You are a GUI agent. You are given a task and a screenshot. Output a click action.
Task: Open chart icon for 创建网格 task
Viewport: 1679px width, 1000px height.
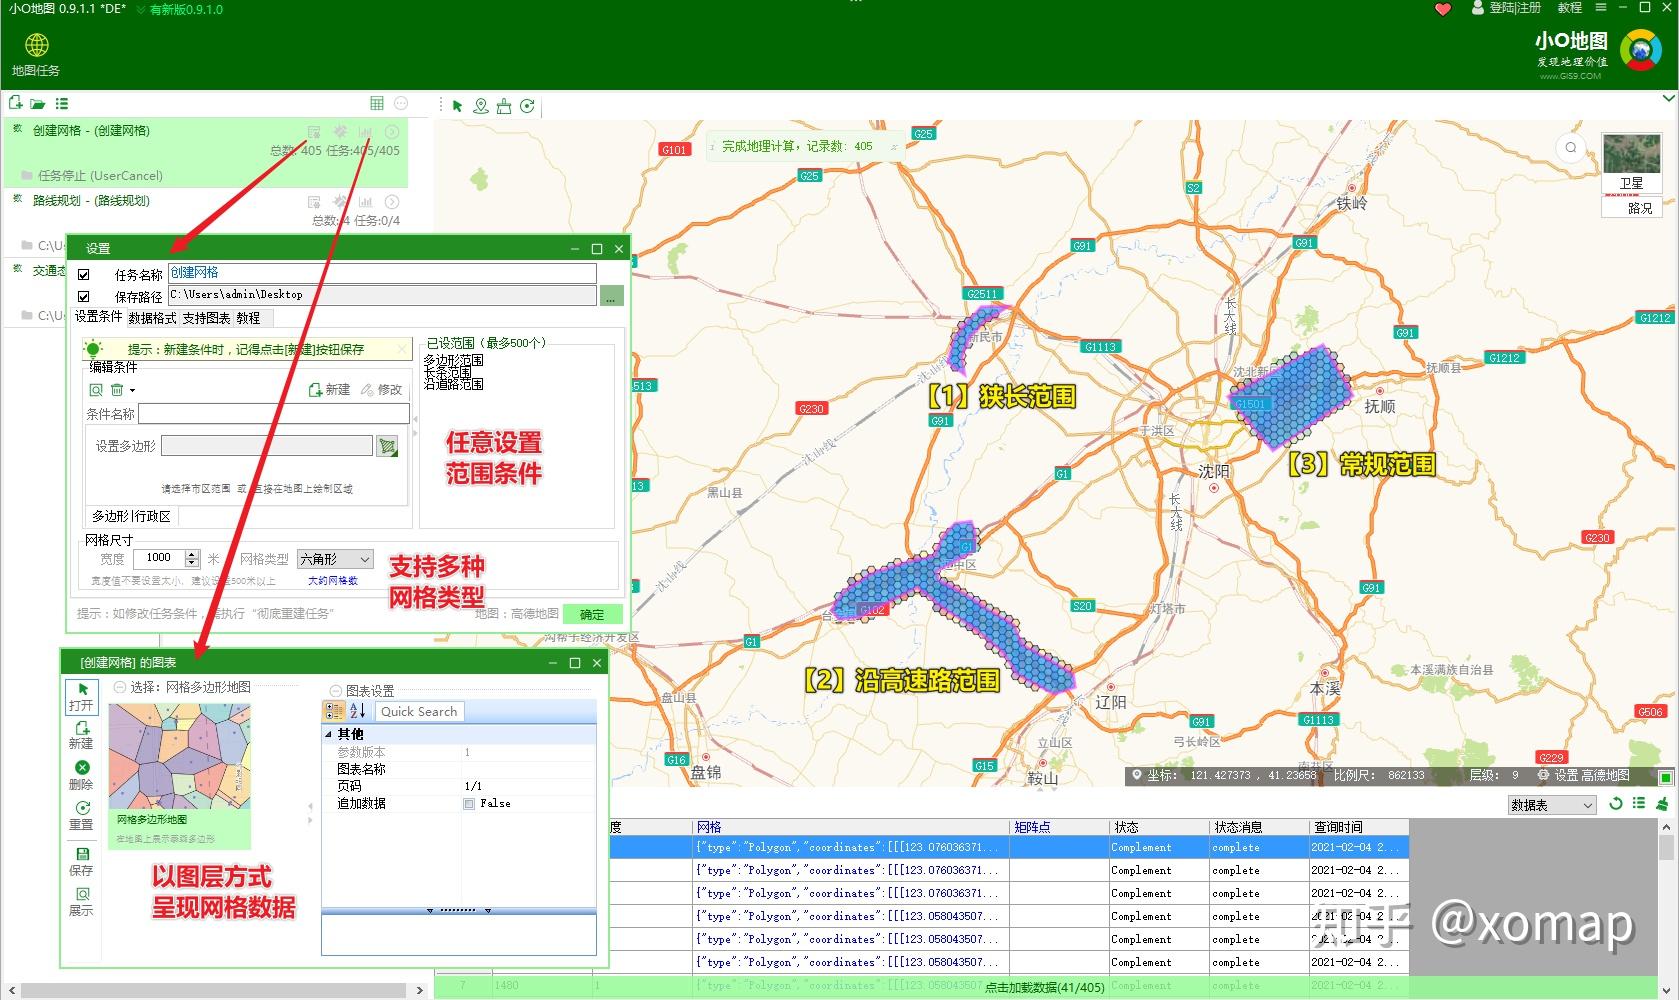tap(366, 131)
